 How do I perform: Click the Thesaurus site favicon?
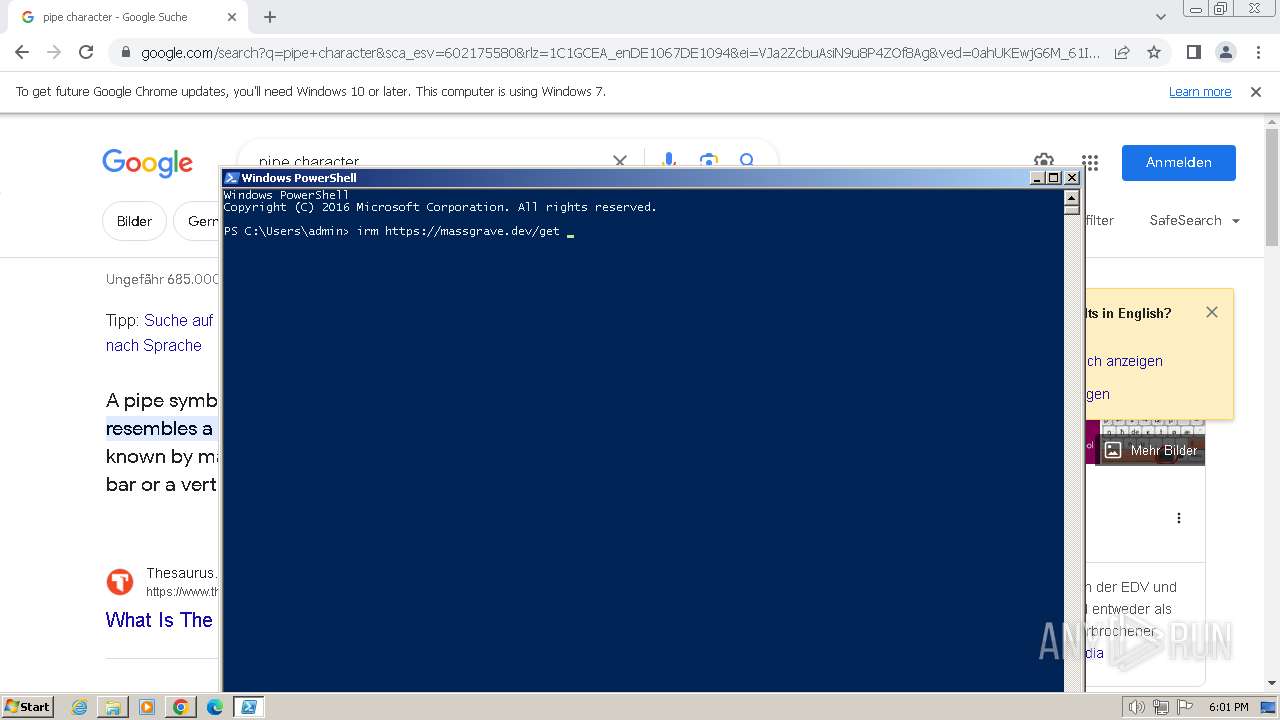coord(120,582)
